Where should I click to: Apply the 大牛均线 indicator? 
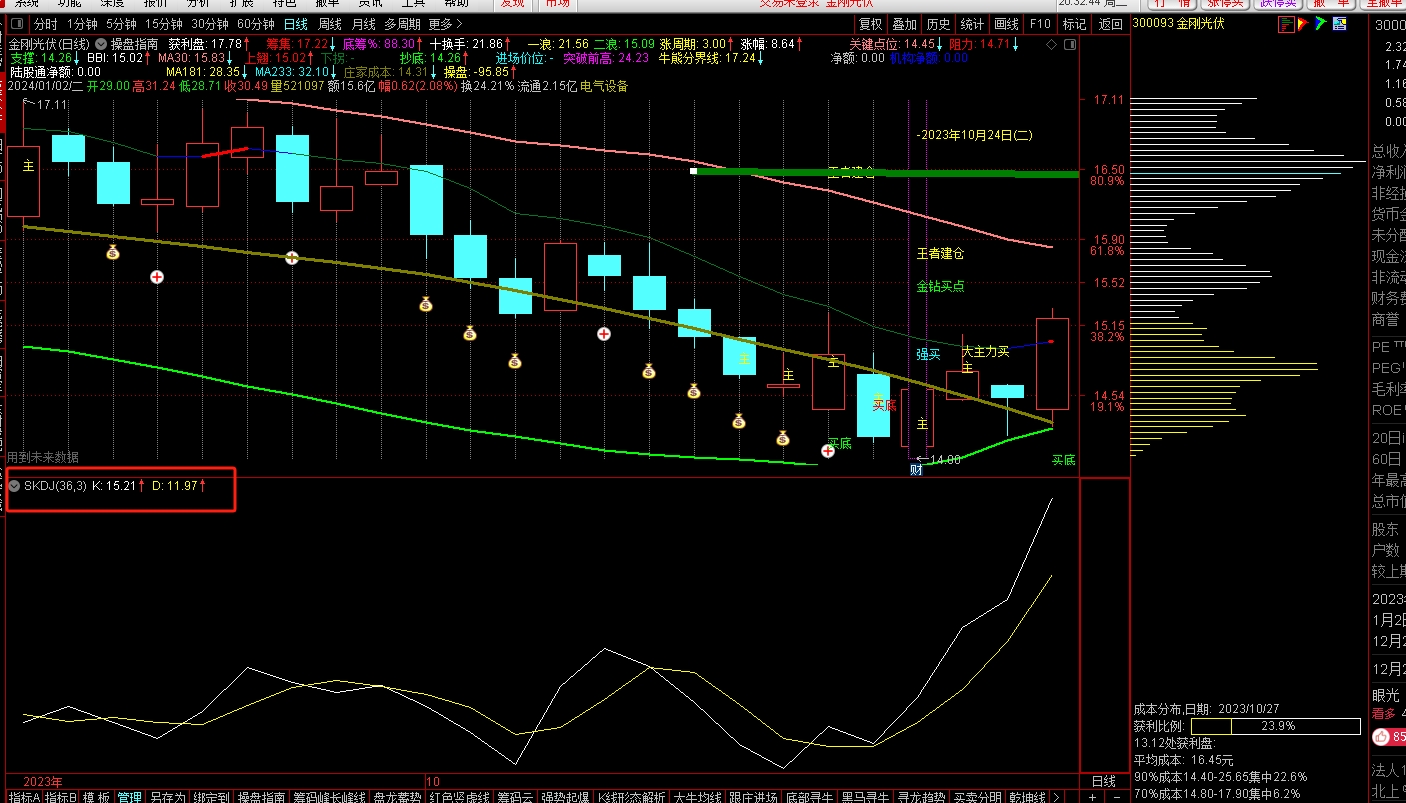697,797
